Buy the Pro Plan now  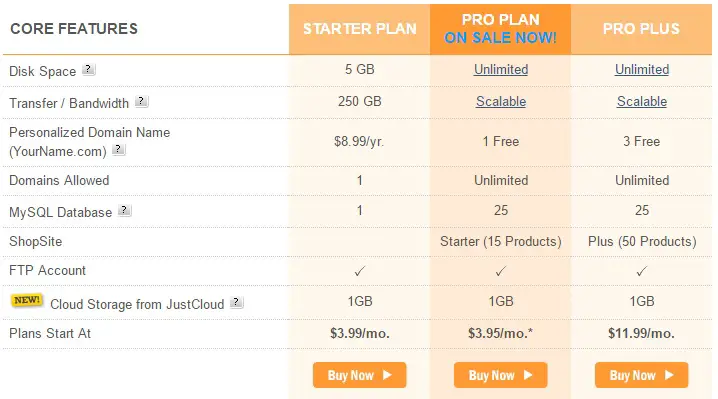point(500,375)
